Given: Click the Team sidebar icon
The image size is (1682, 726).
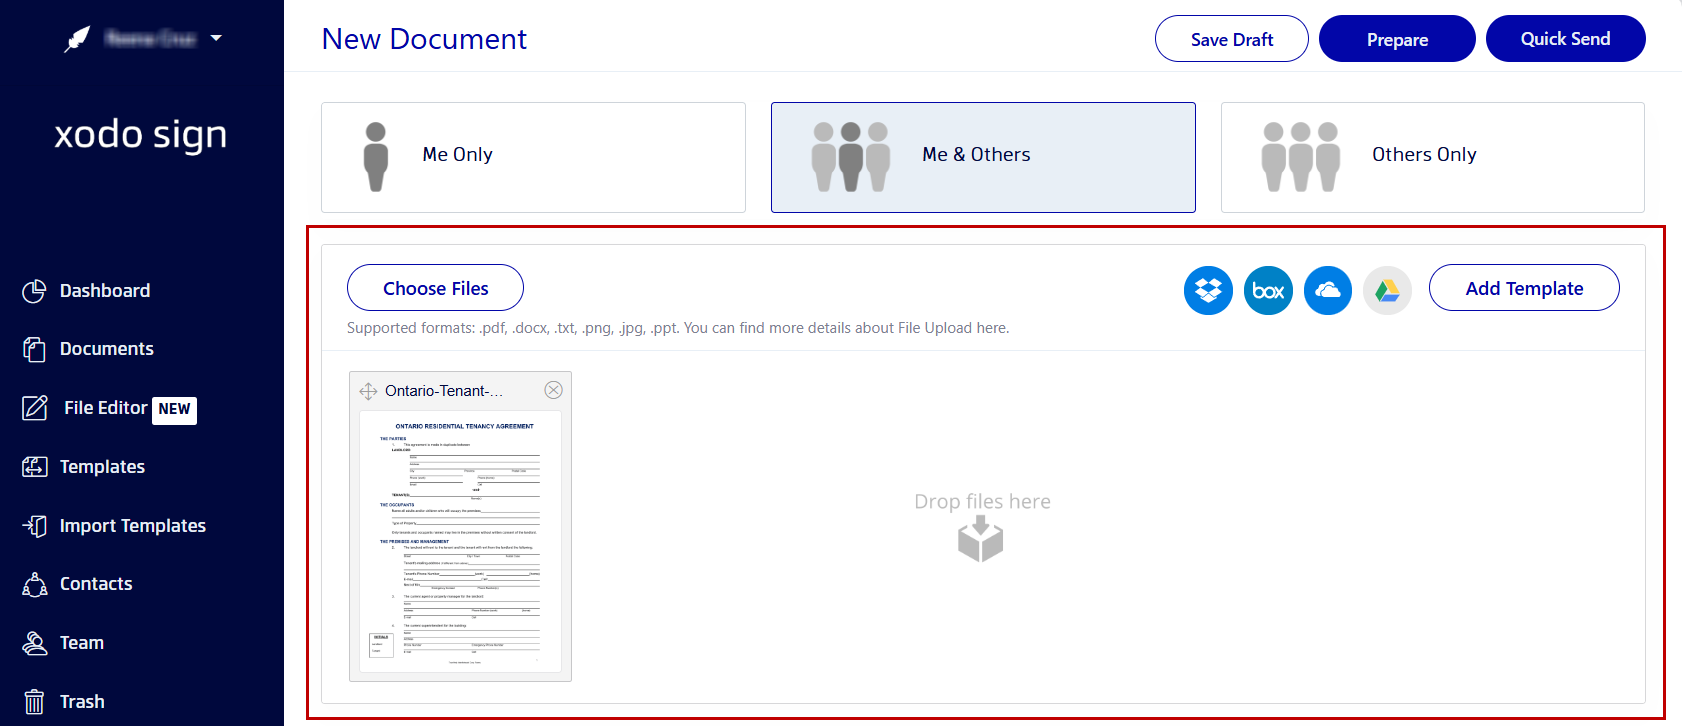Looking at the screenshot, I should 34,643.
